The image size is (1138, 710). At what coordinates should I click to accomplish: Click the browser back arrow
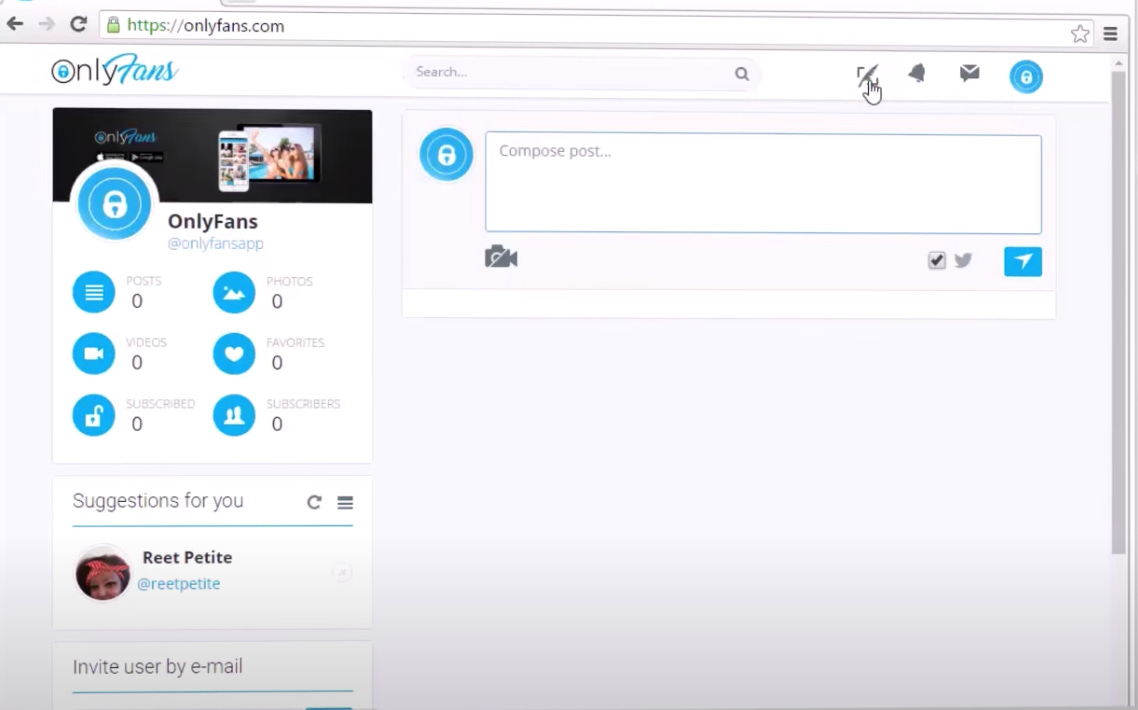click(15, 24)
